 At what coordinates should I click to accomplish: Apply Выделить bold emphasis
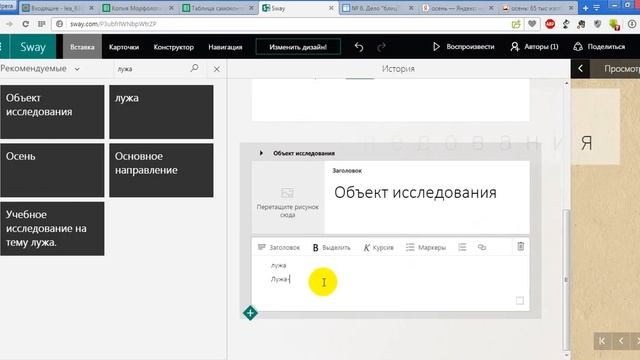[331, 247]
